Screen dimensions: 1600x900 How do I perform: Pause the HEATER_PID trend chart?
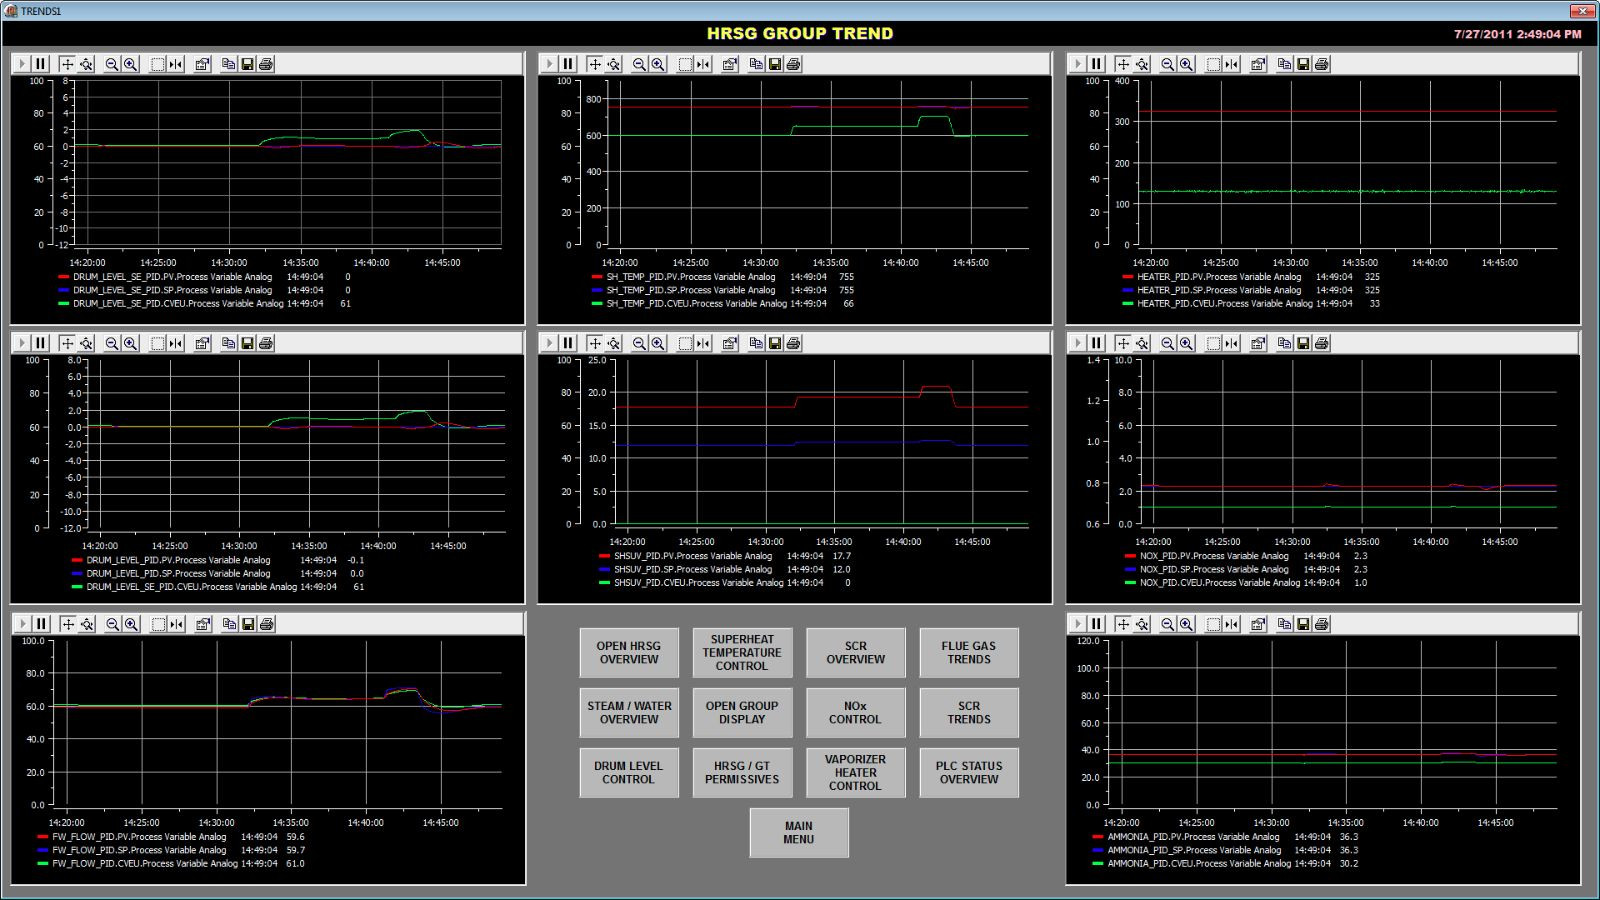(x=1096, y=64)
